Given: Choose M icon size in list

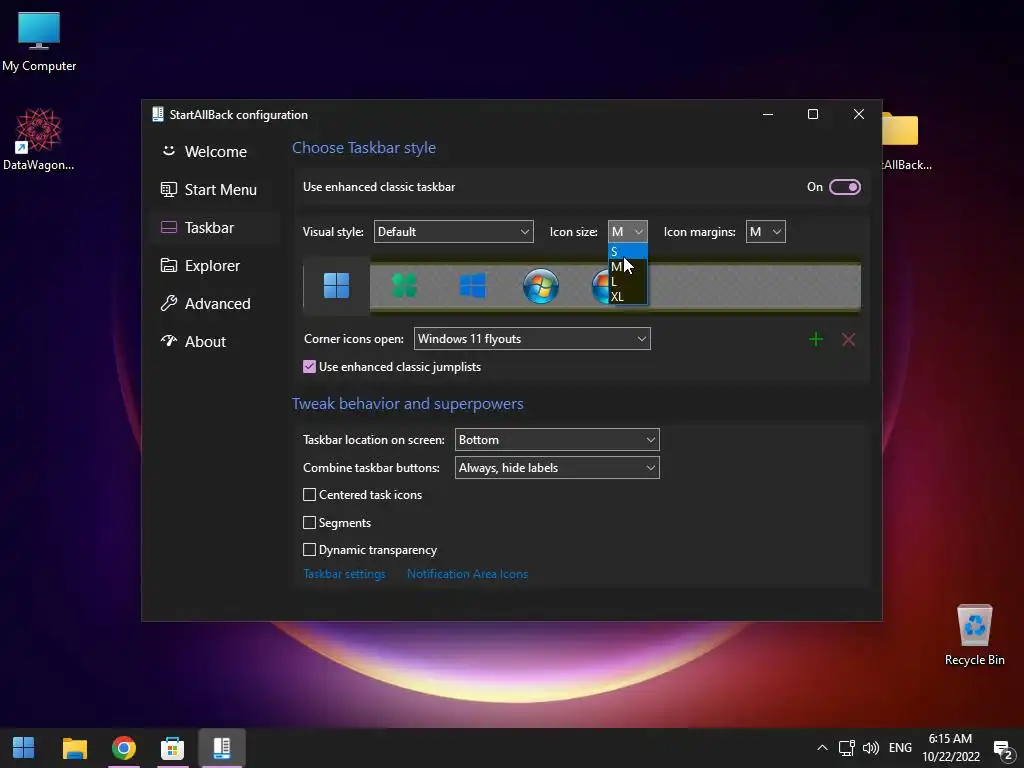Looking at the screenshot, I should pyautogui.click(x=628, y=266).
